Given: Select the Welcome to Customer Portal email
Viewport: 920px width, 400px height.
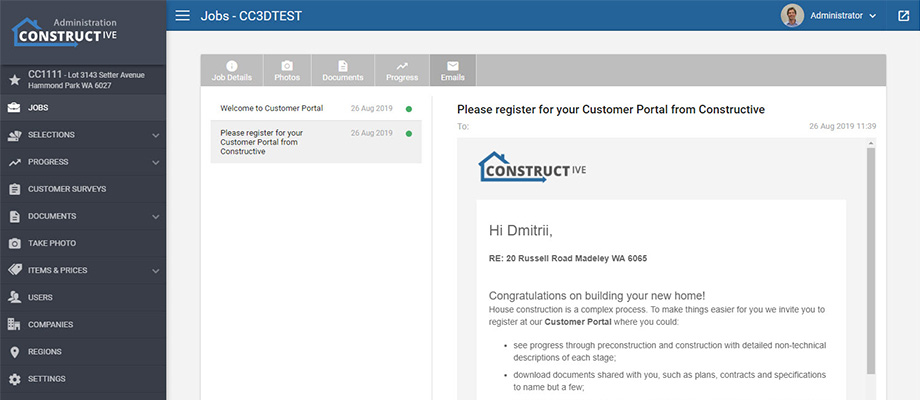Looking at the screenshot, I should point(316,109).
